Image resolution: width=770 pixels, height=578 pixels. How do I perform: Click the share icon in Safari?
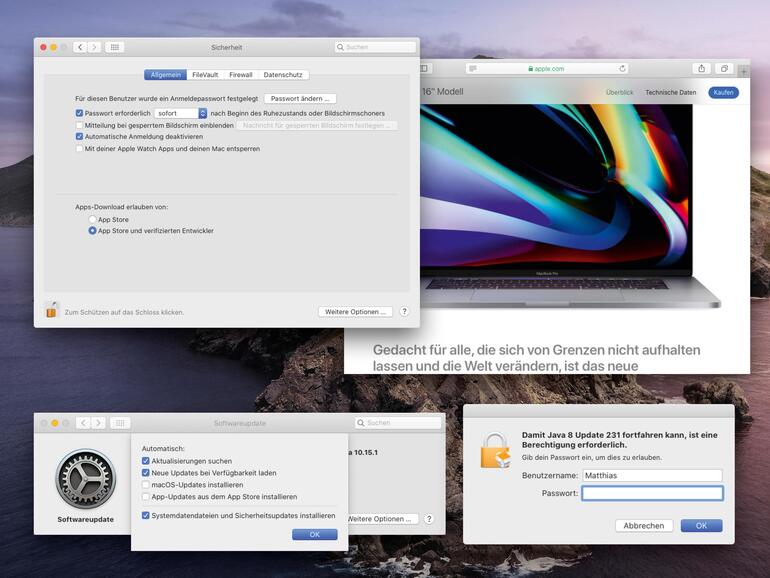pos(702,69)
